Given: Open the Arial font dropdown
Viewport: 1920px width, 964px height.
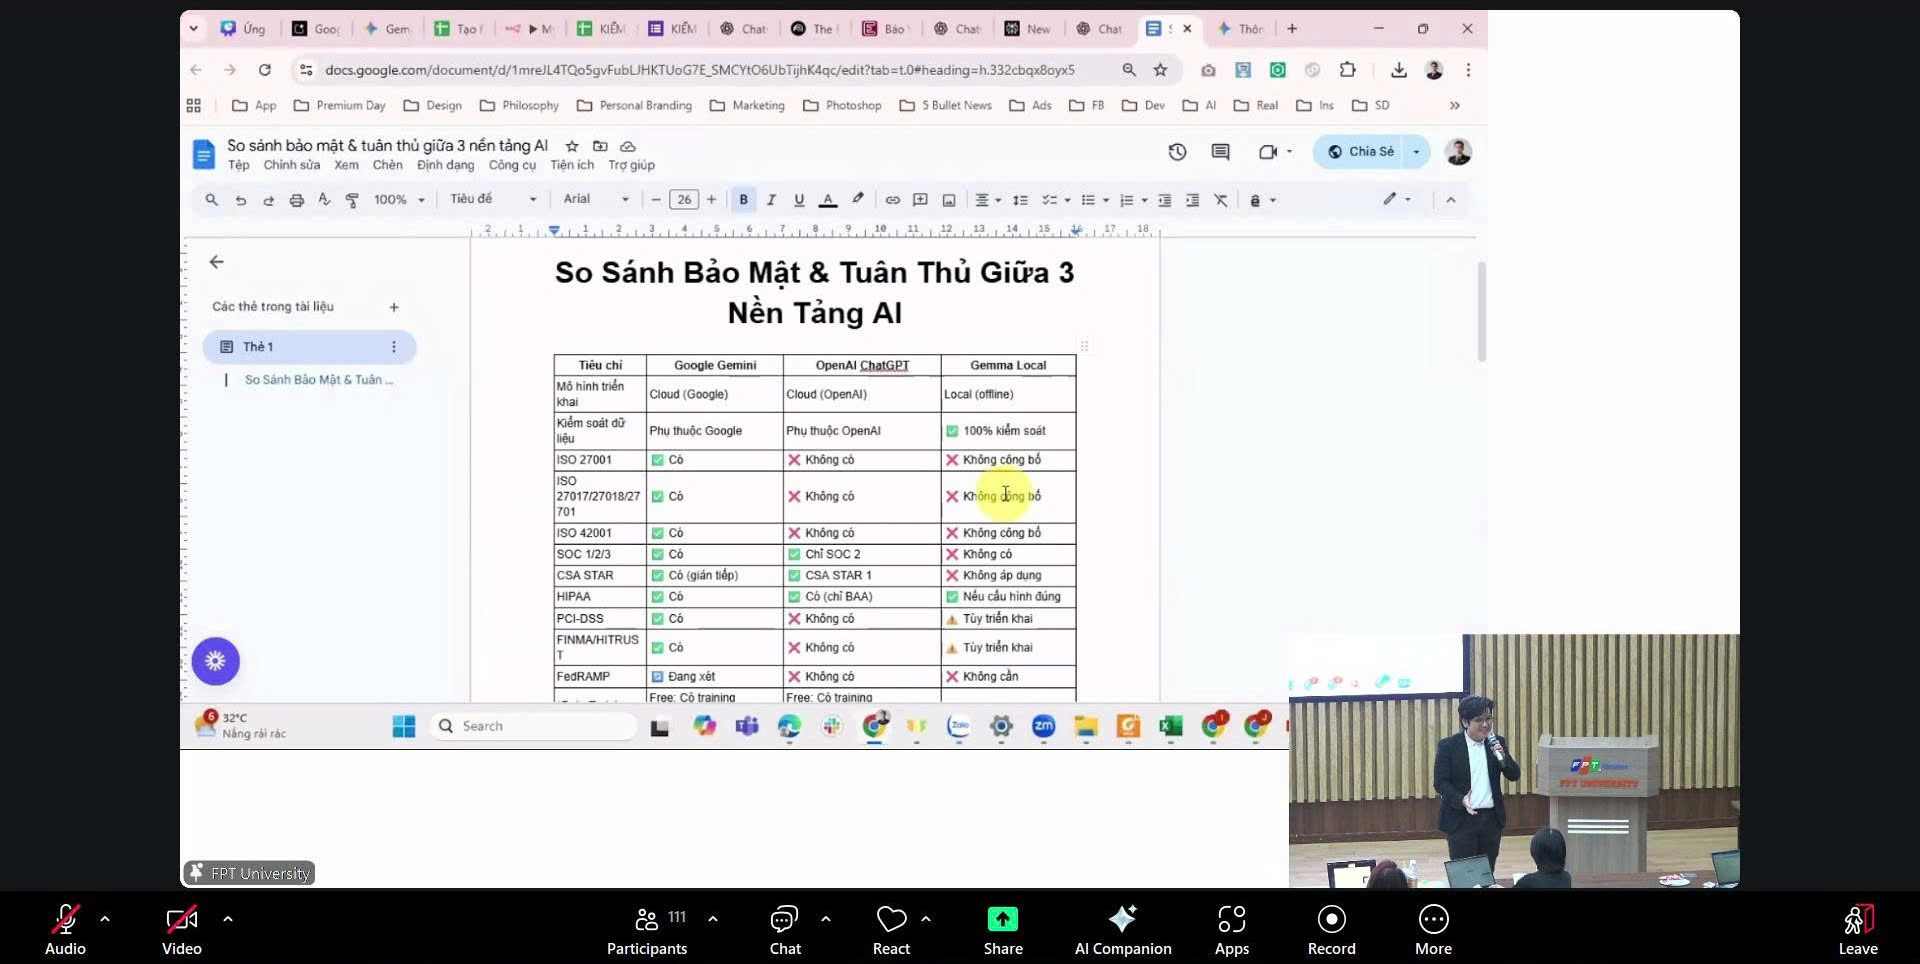Looking at the screenshot, I should [x=595, y=200].
